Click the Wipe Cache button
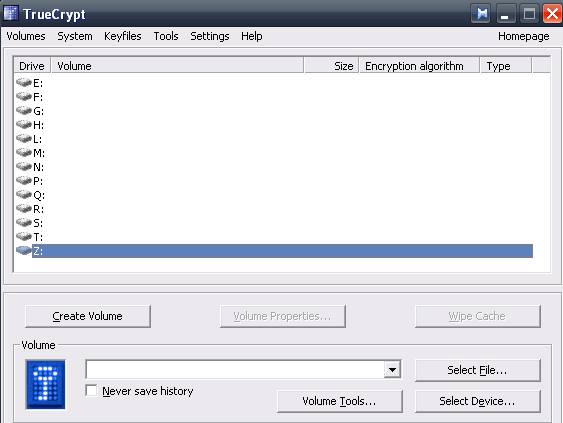 (x=478, y=316)
